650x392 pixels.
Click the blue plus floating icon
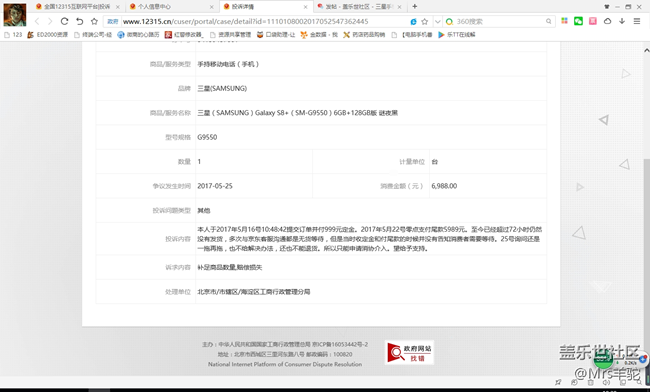pos(643,359)
